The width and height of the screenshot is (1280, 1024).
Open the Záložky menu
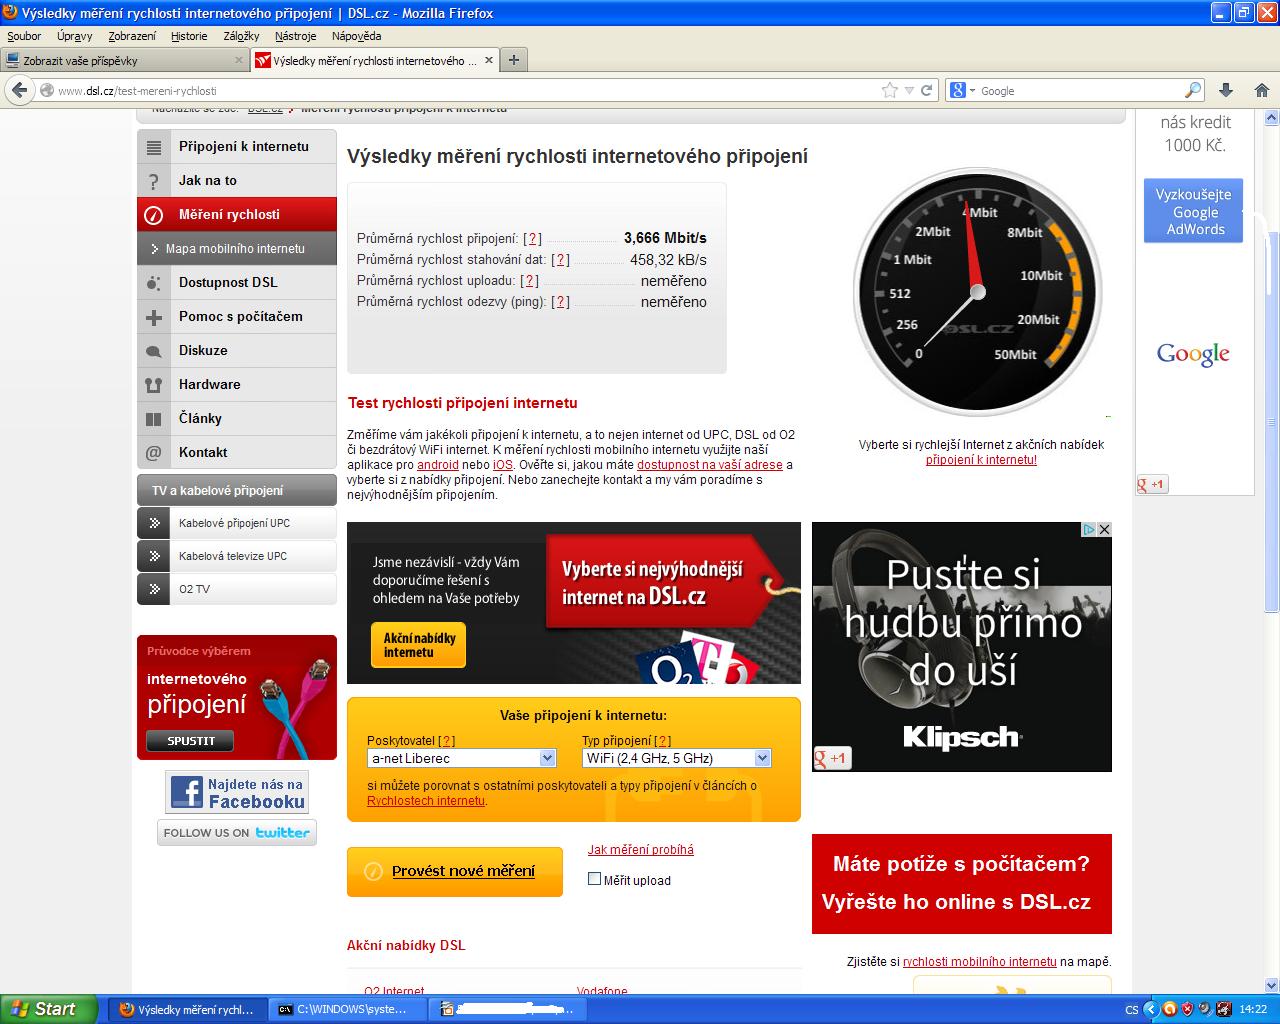point(241,36)
